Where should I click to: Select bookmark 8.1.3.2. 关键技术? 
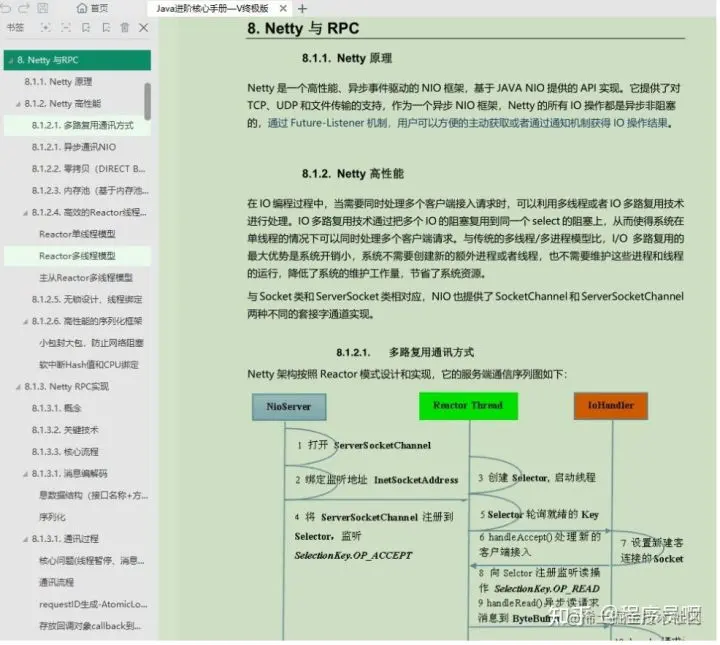65,430
